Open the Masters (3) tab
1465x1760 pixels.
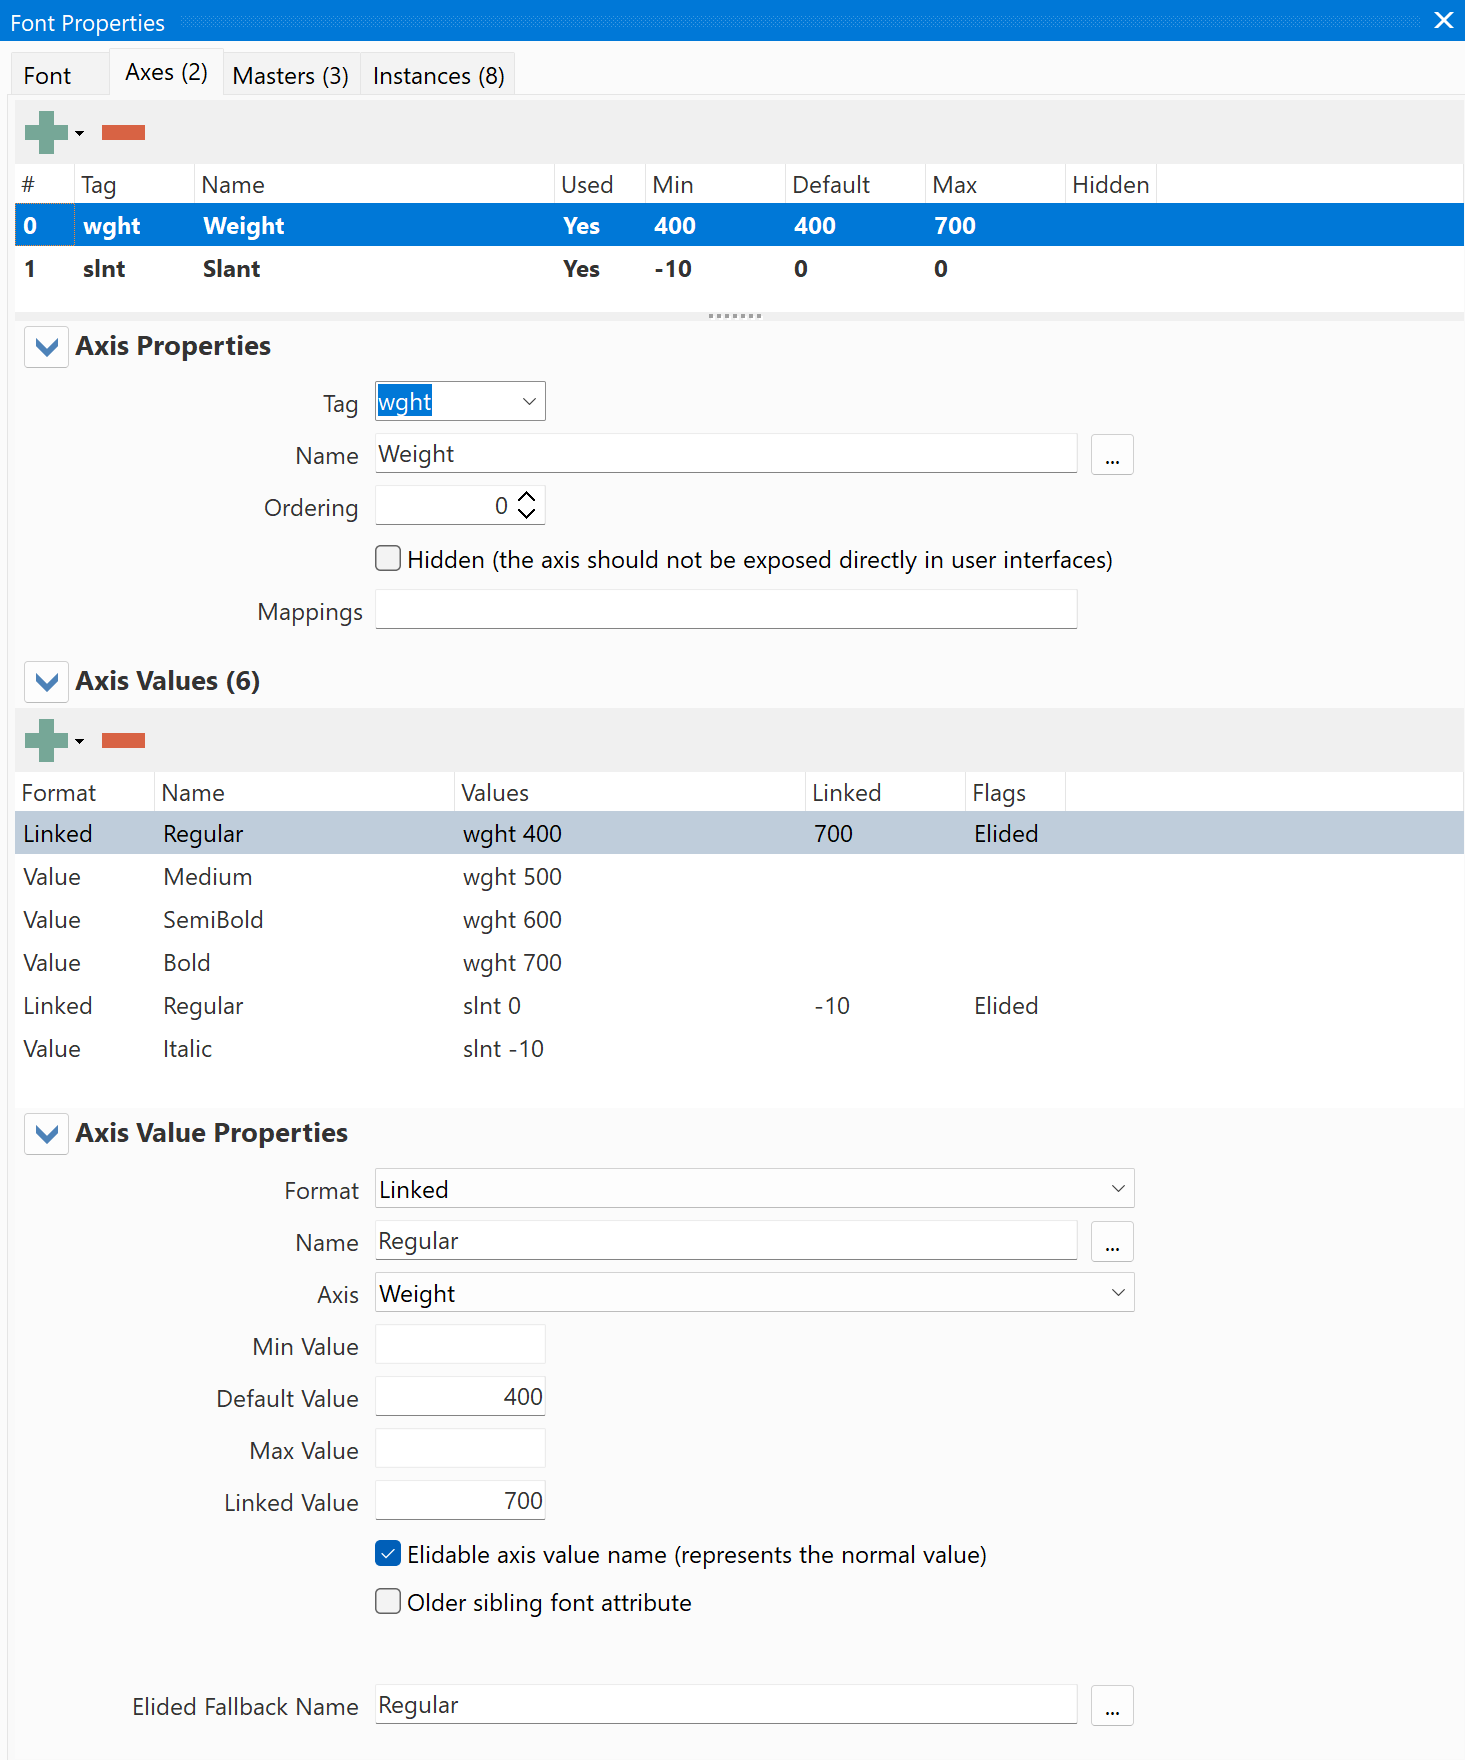[x=290, y=76]
